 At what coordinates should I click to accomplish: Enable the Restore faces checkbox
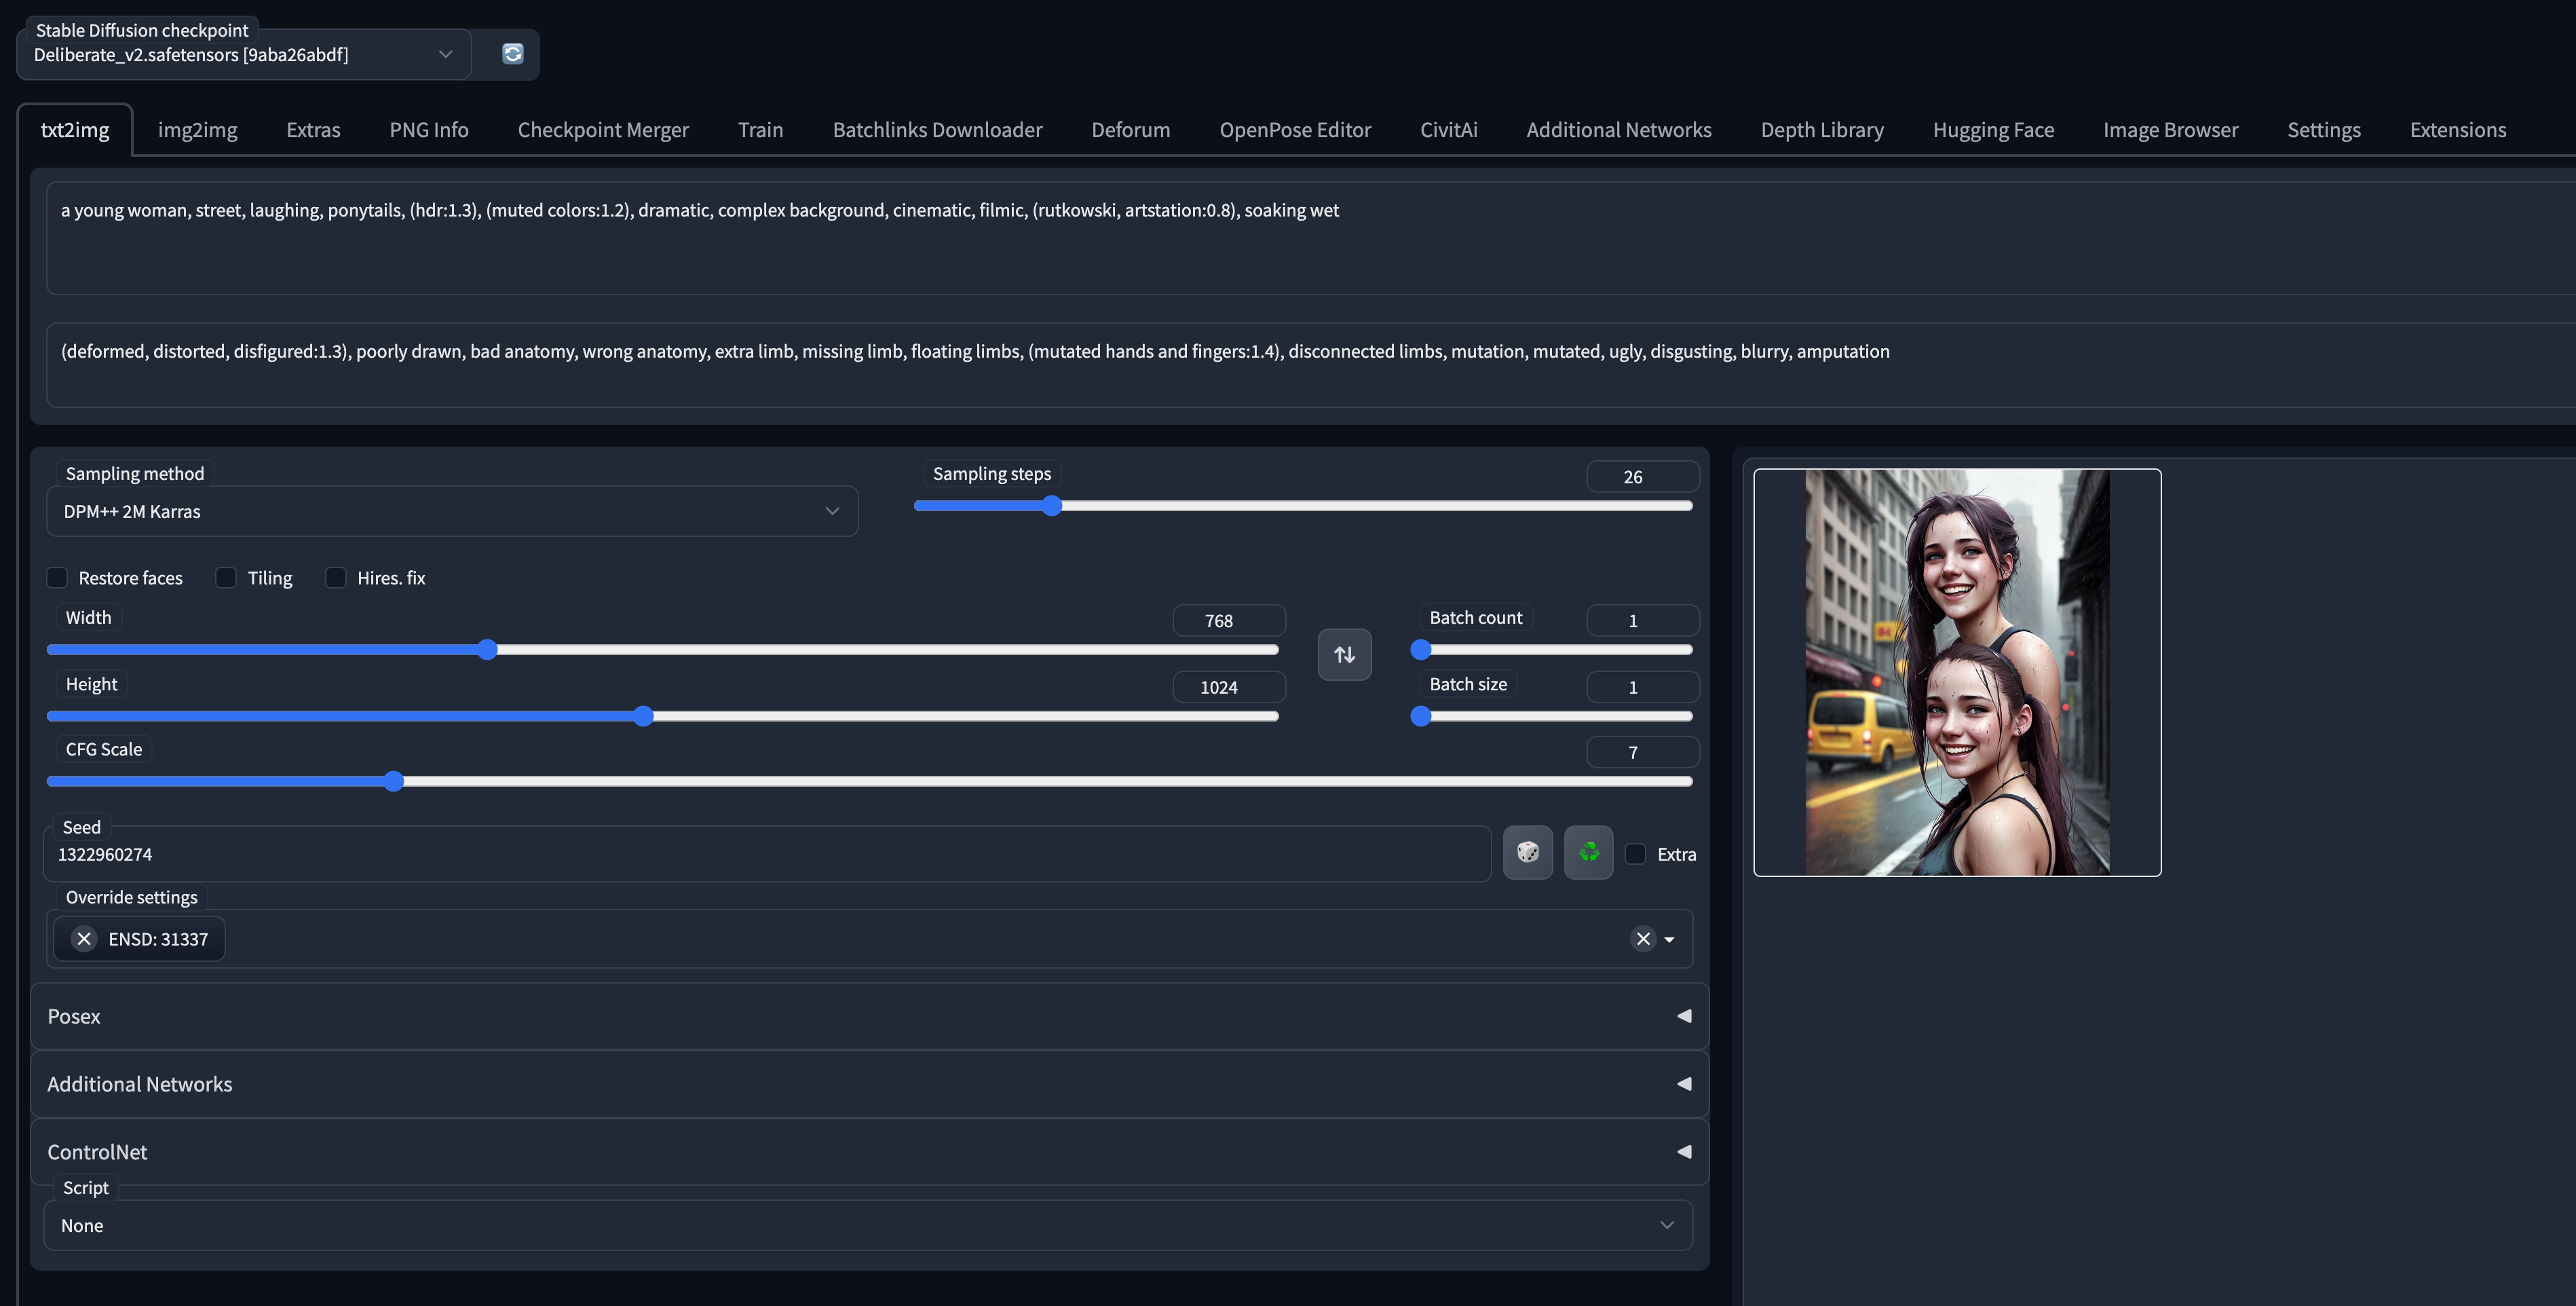58,578
